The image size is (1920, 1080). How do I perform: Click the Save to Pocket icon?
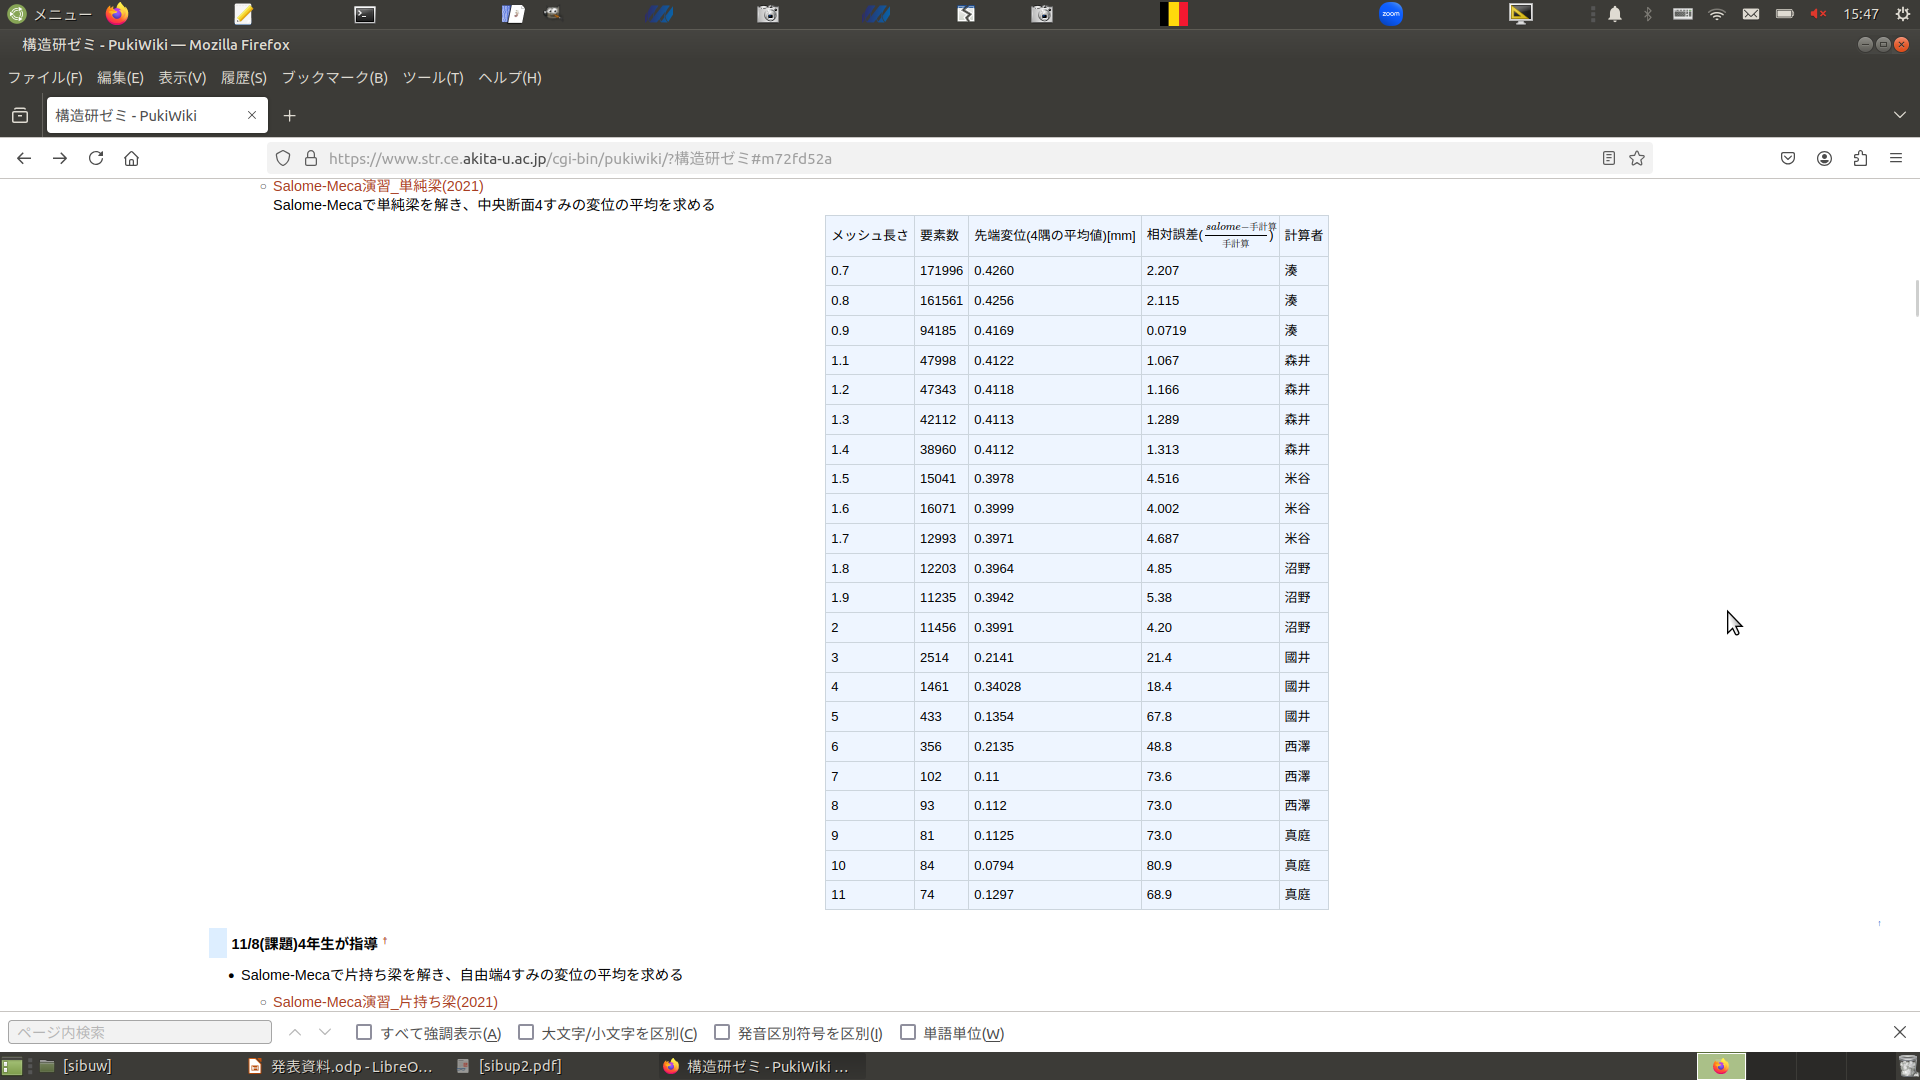pos(1788,158)
